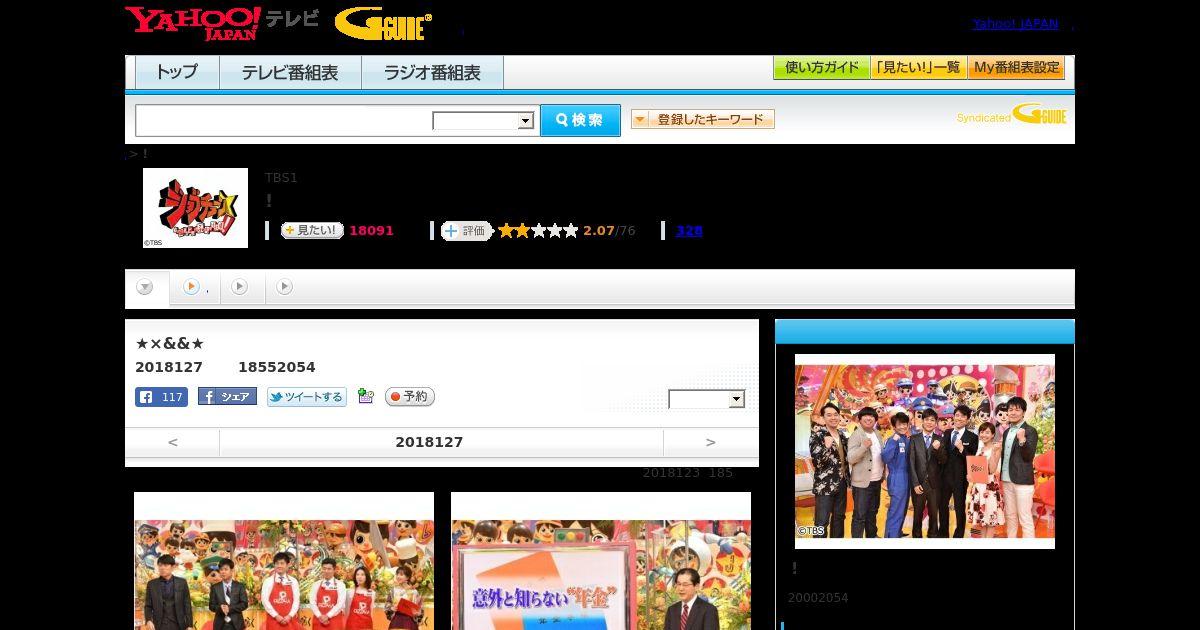Open the 328 reviews link
The height and width of the screenshot is (630, 1200).
click(x=689, y=230)
